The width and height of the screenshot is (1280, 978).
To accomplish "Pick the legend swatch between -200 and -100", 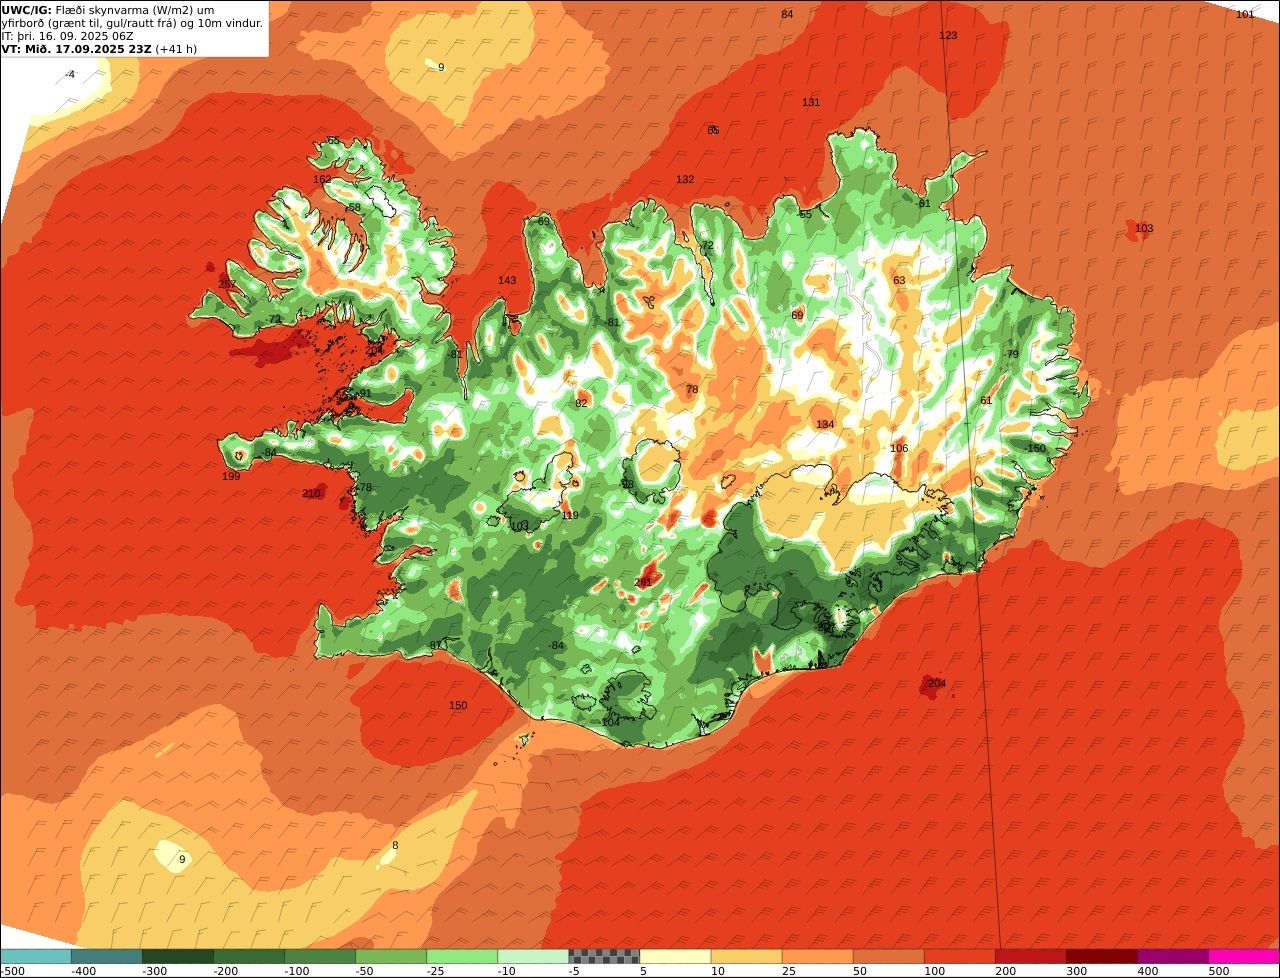I will point(249,956).
